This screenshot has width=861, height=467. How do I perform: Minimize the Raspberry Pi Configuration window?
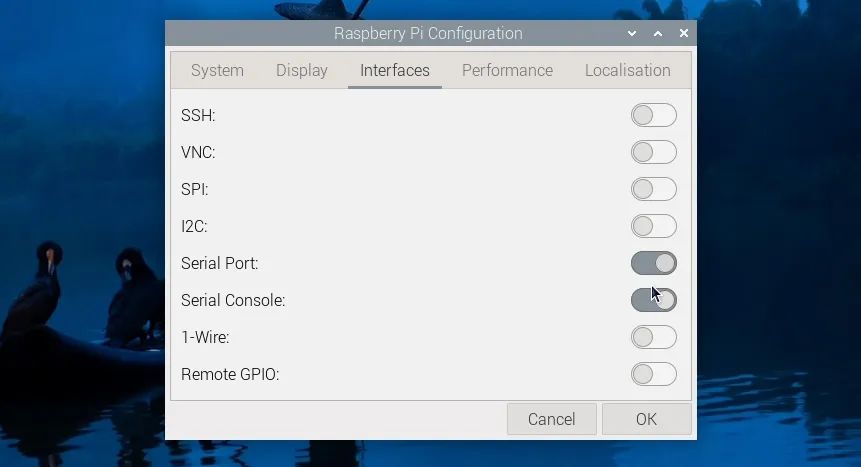(x=632, y=34)
